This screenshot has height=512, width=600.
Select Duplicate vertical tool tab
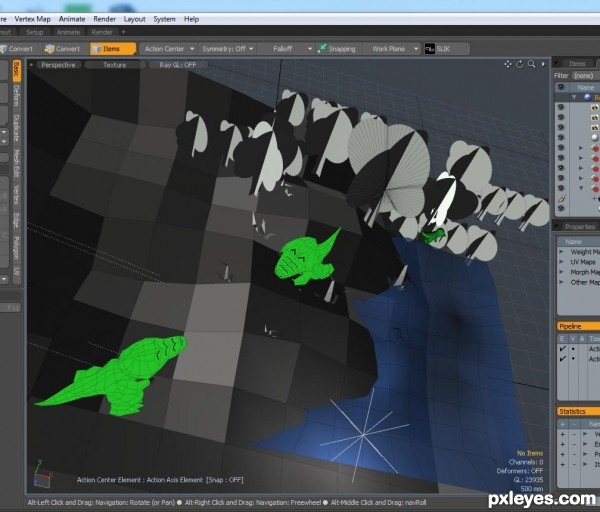(x=16, y=128)
